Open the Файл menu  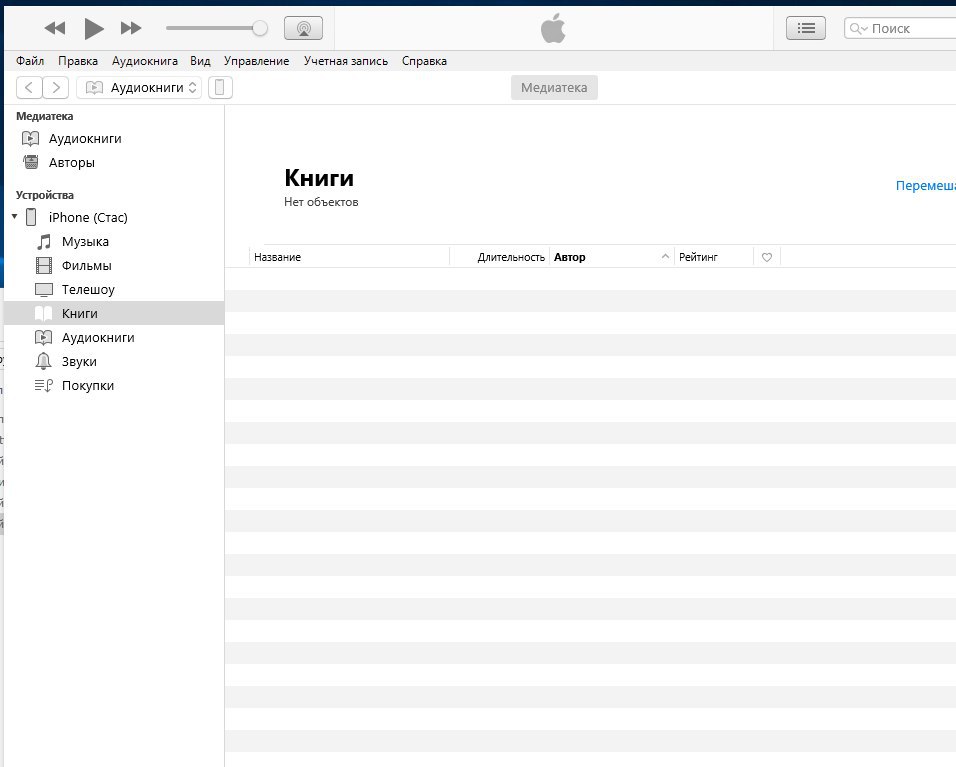click(30, 61)
